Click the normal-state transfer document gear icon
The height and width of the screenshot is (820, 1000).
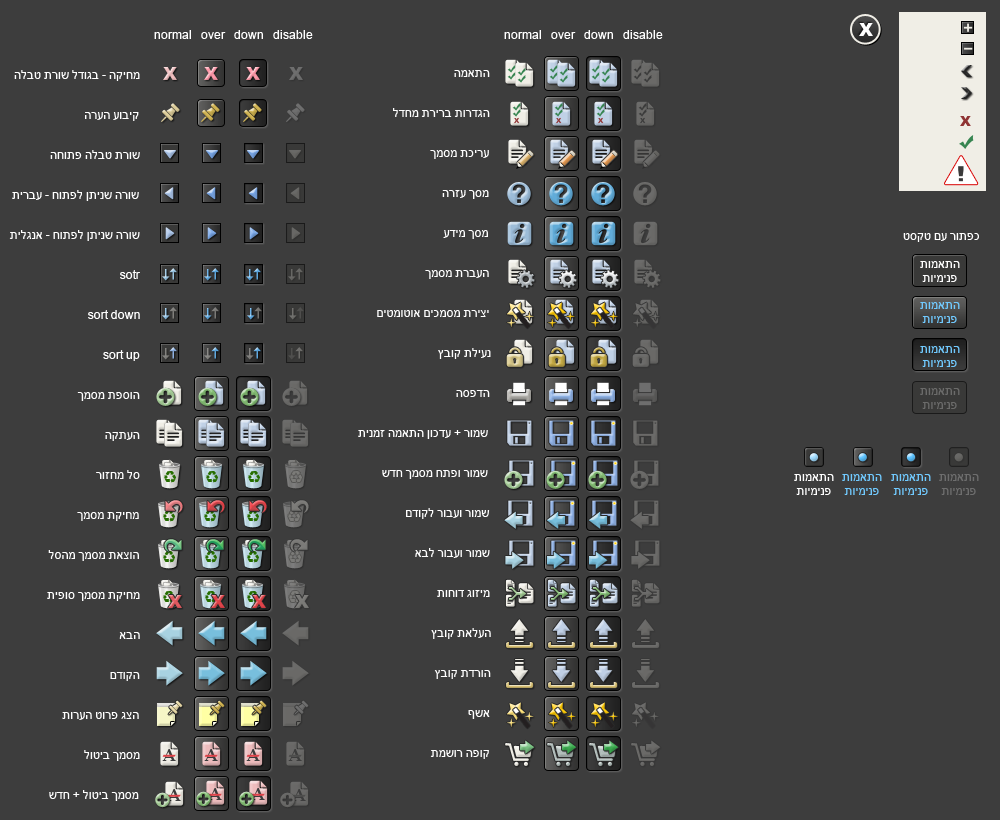pos(520,274)
